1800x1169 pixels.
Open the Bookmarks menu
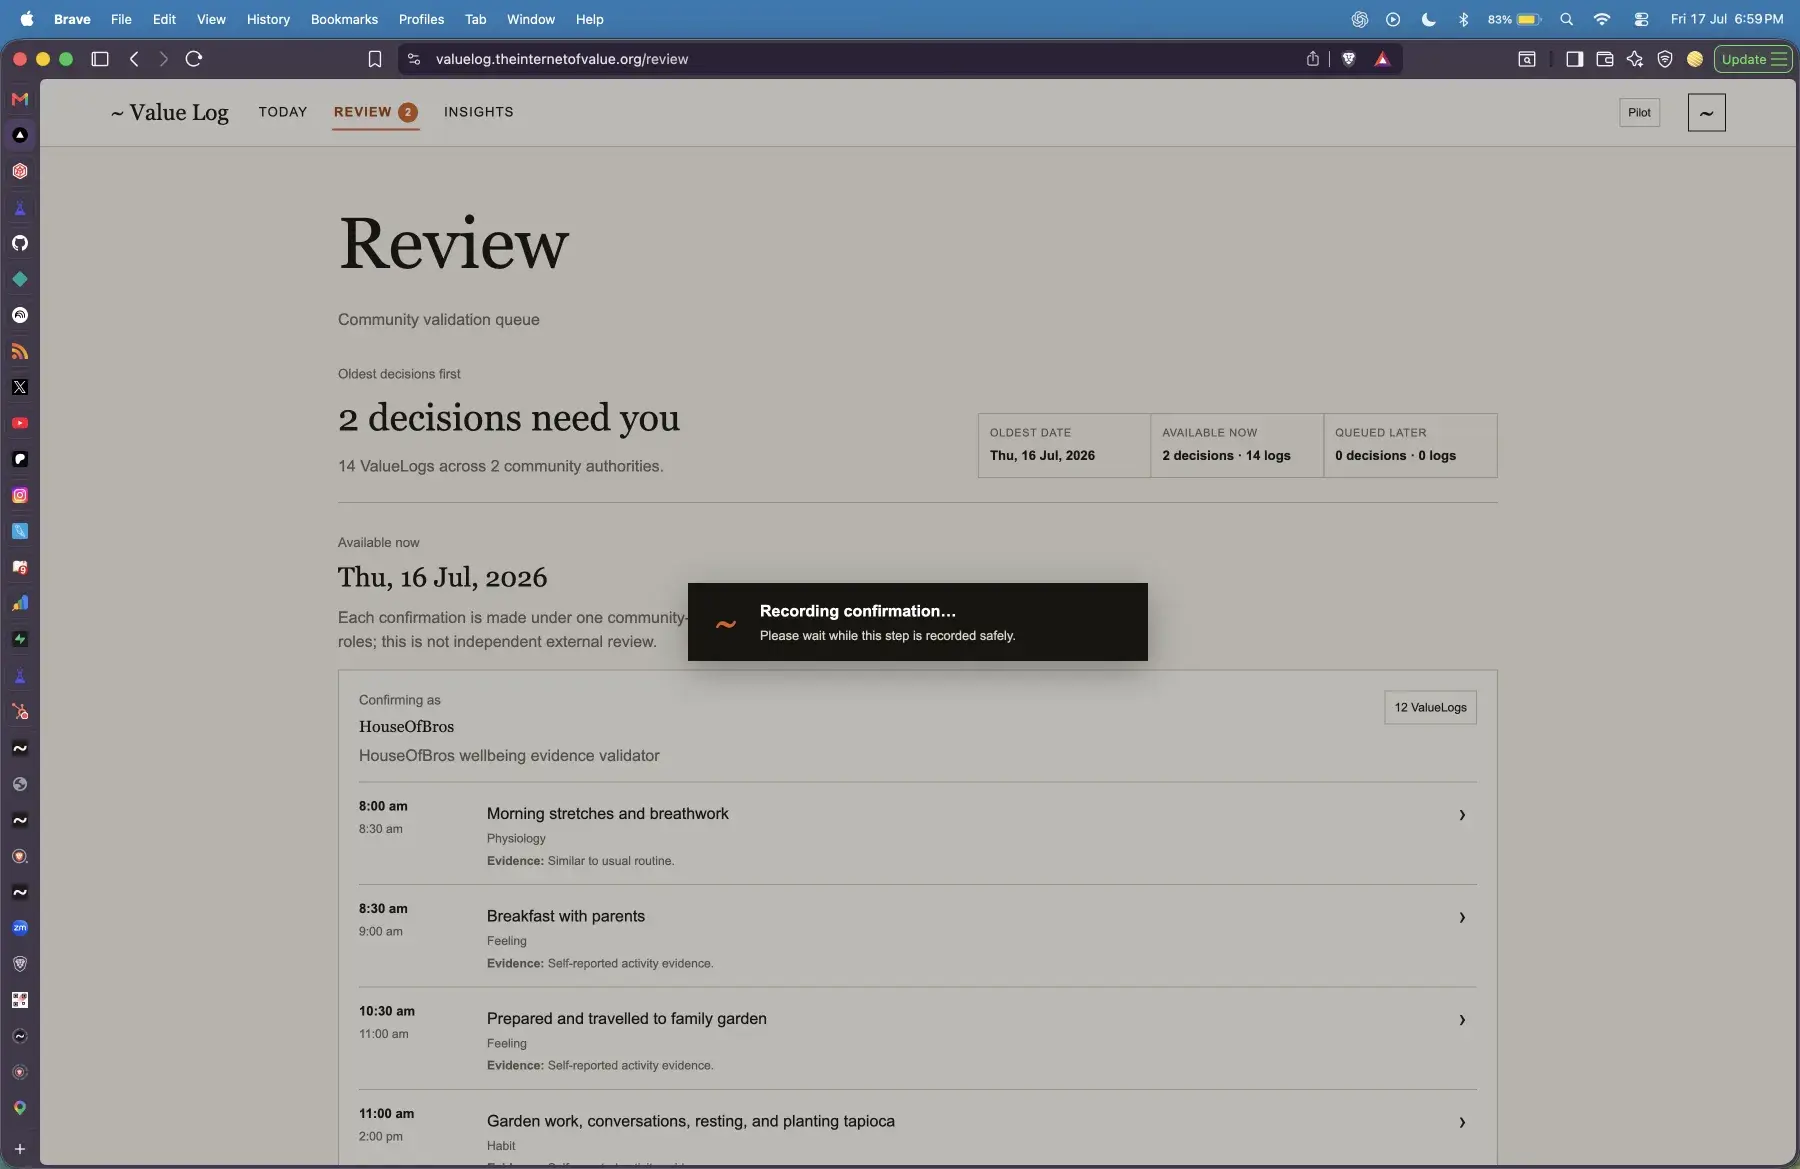[344, 19]
